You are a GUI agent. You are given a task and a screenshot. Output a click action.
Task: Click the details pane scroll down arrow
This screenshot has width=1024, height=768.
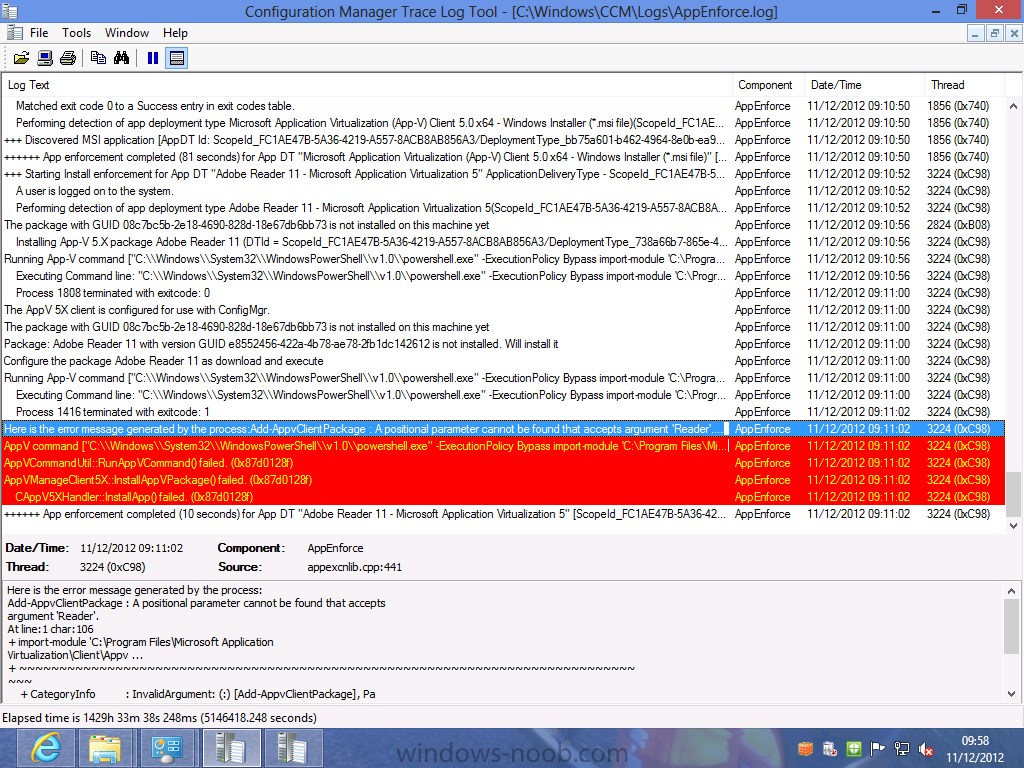[1012, 694]
